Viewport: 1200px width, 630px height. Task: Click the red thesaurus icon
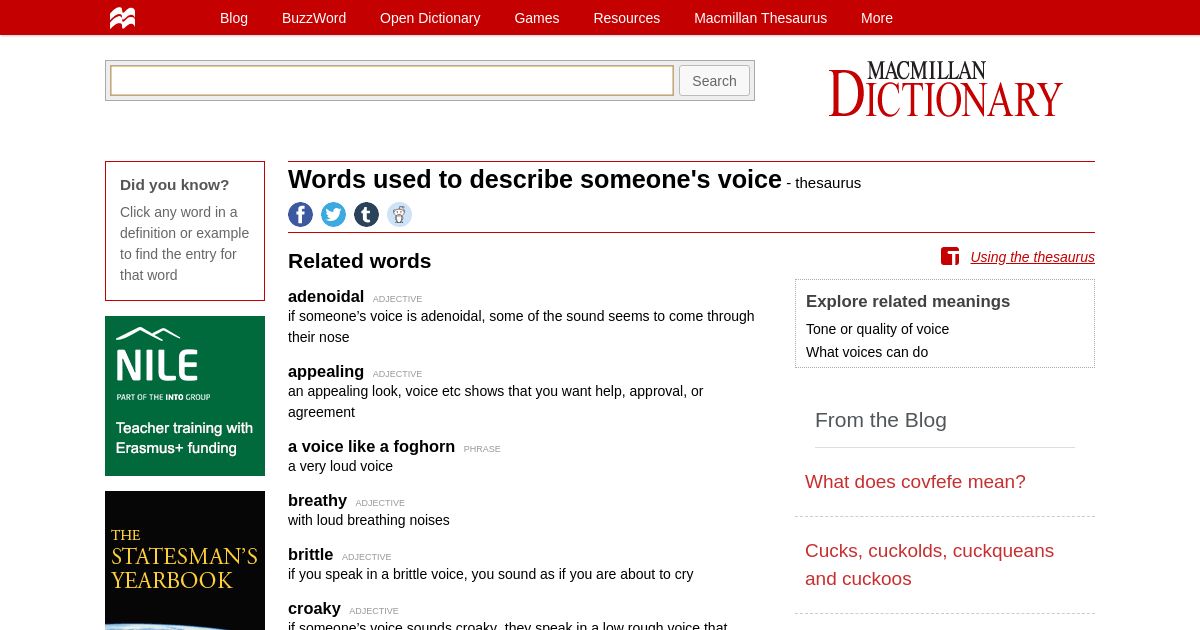click(x=950, y=256)
